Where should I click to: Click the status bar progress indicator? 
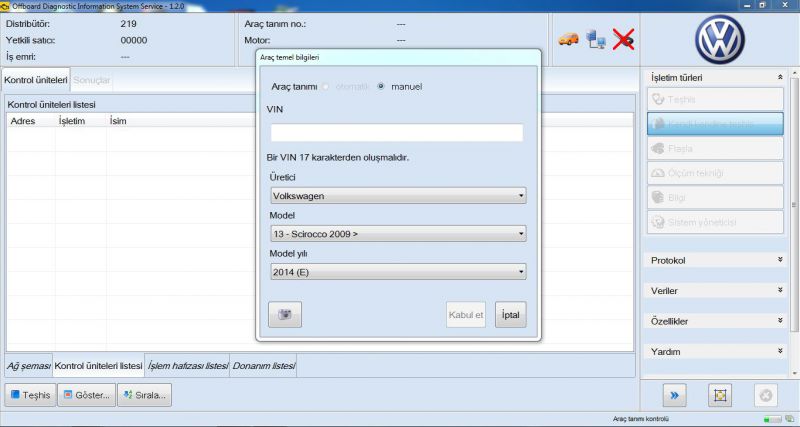[772, 419]
